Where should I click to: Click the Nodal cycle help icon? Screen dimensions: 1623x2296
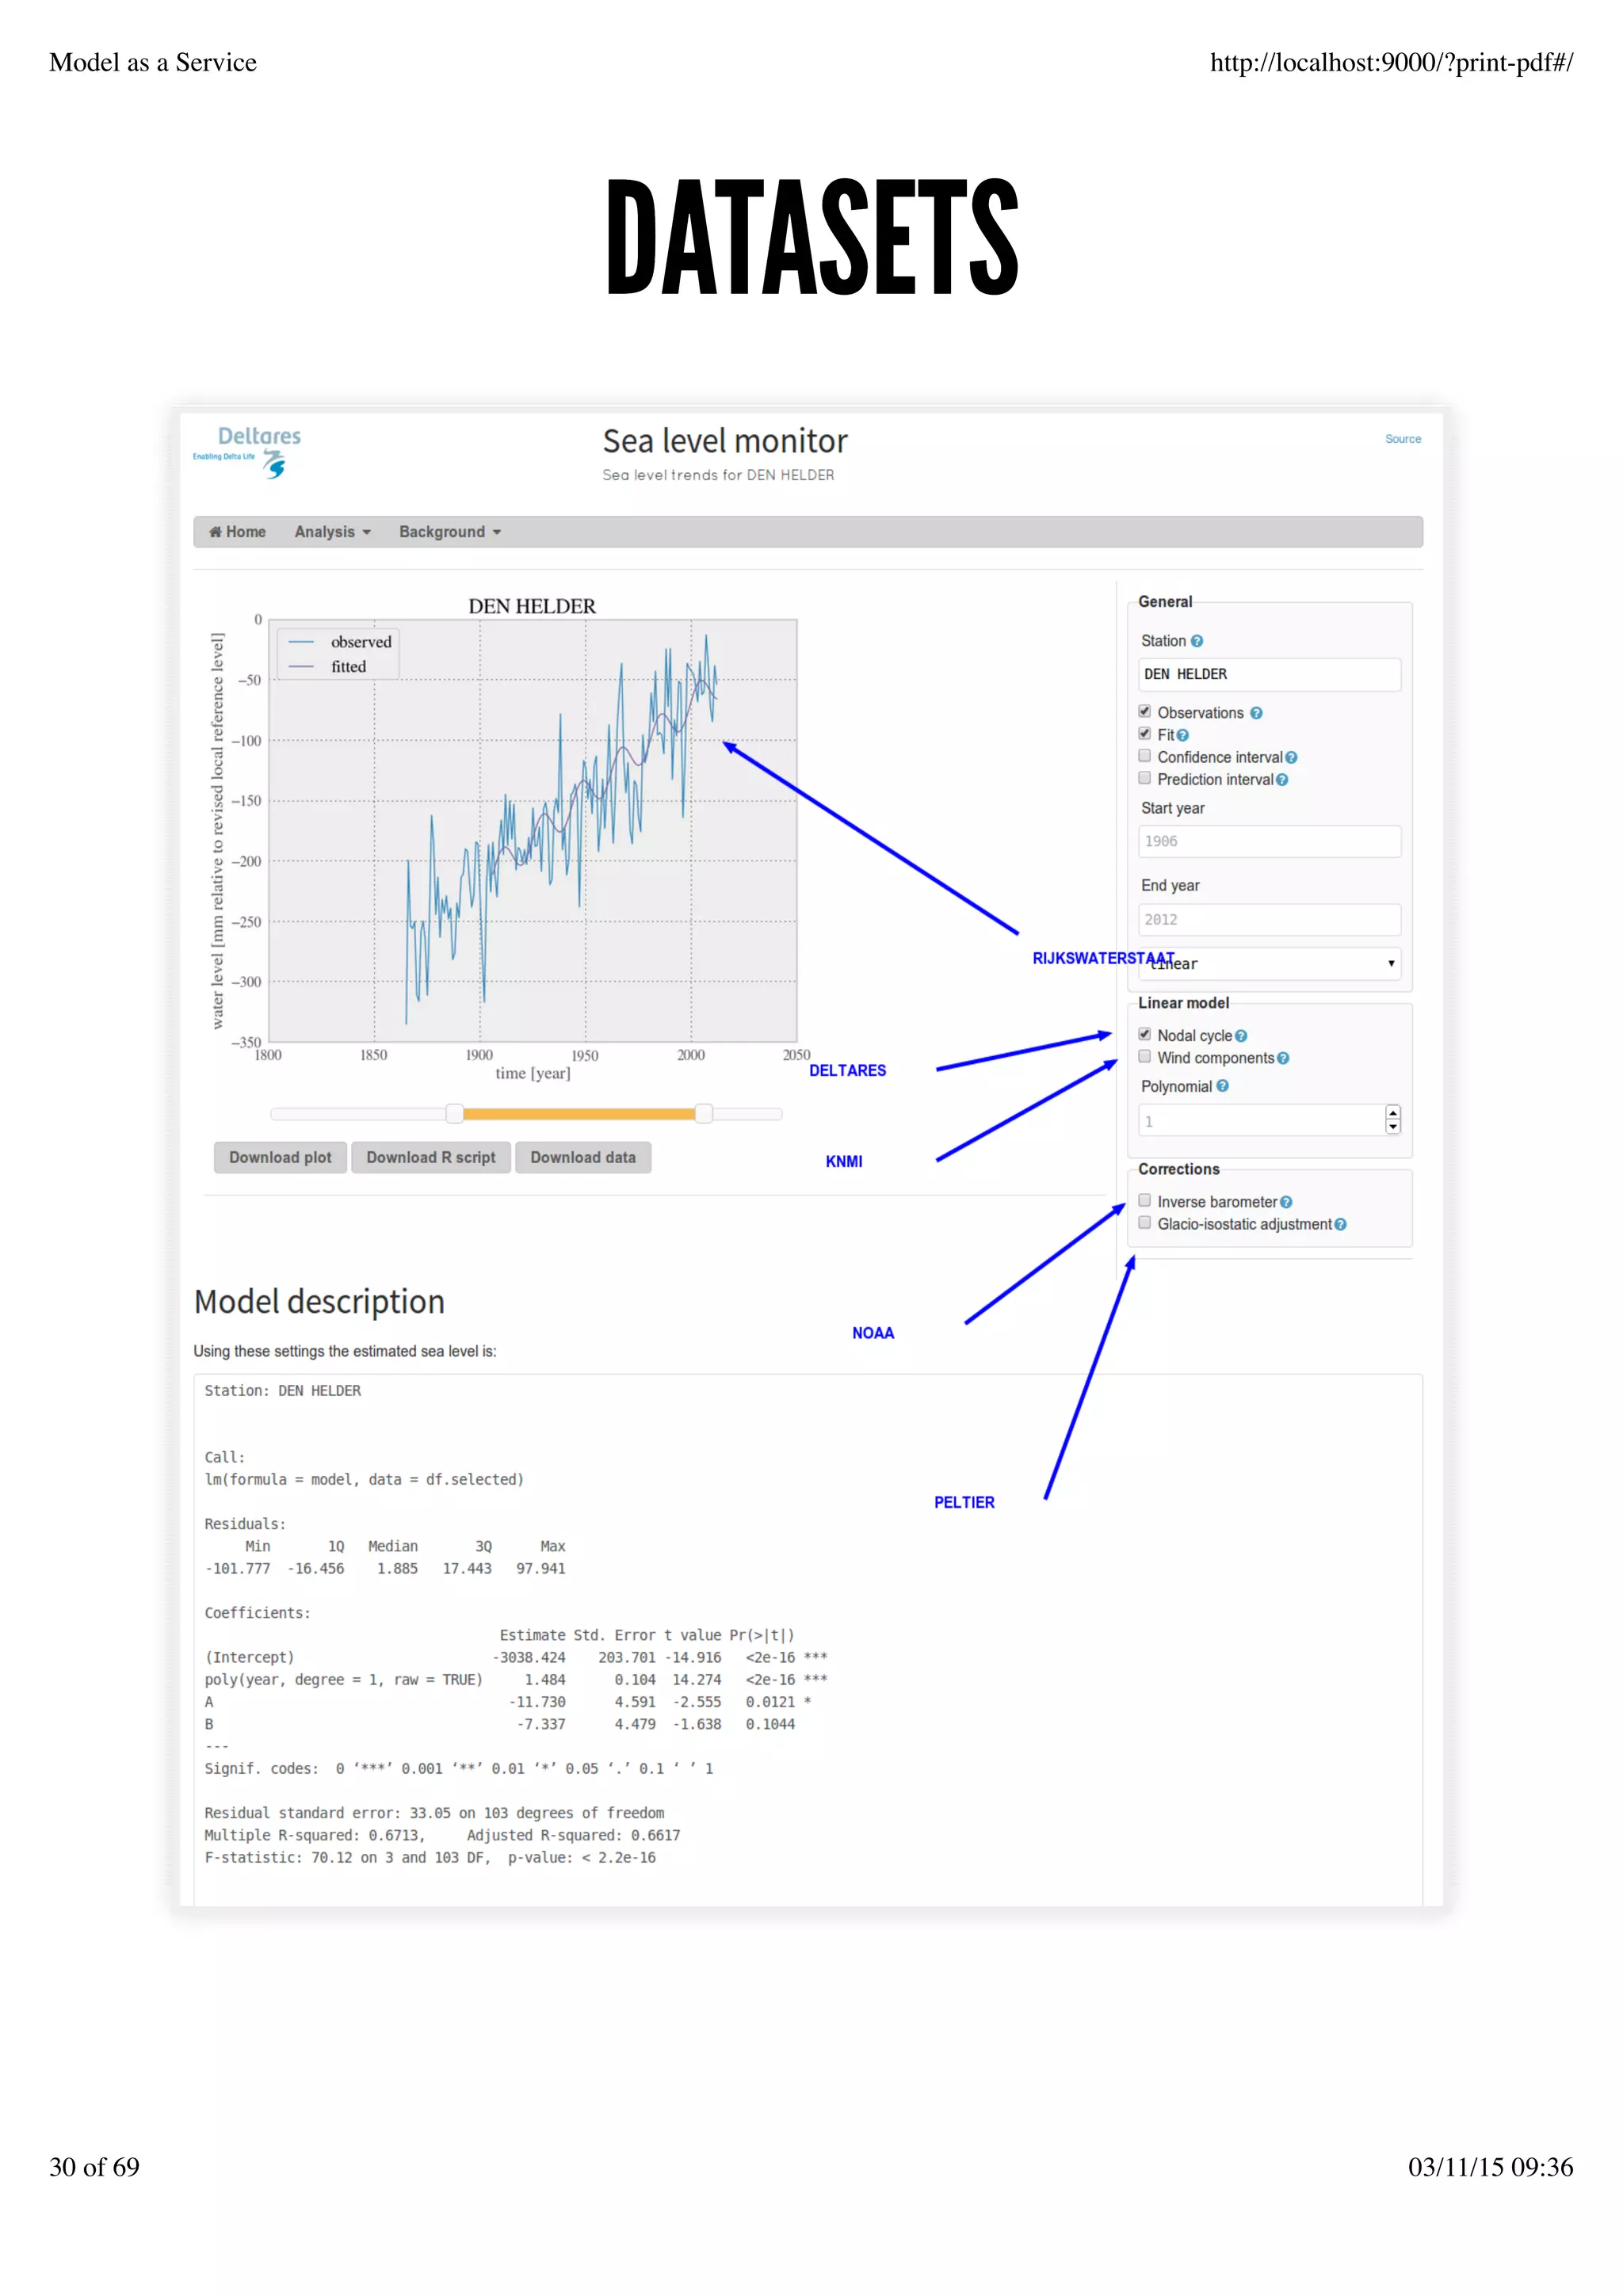click(1241, 1036)
